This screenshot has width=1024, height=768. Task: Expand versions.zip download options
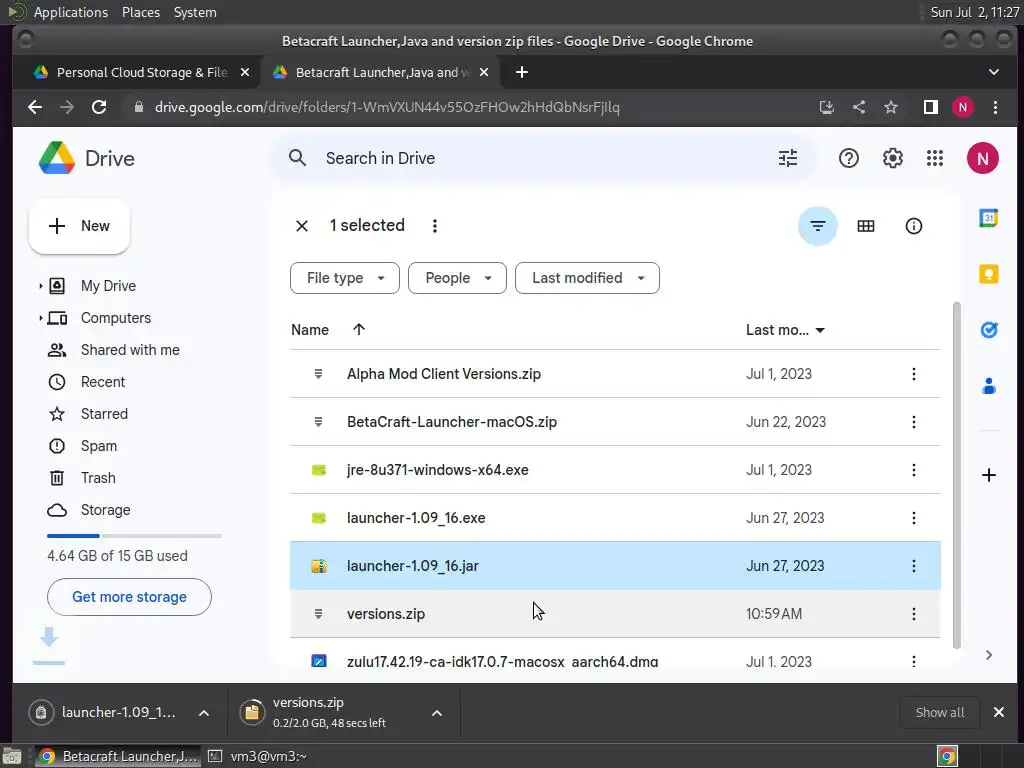(x=437, y=712)
